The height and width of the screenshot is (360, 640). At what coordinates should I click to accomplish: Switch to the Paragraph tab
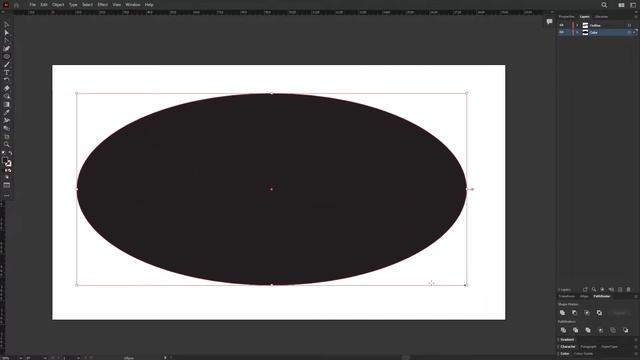click(588, 347)
